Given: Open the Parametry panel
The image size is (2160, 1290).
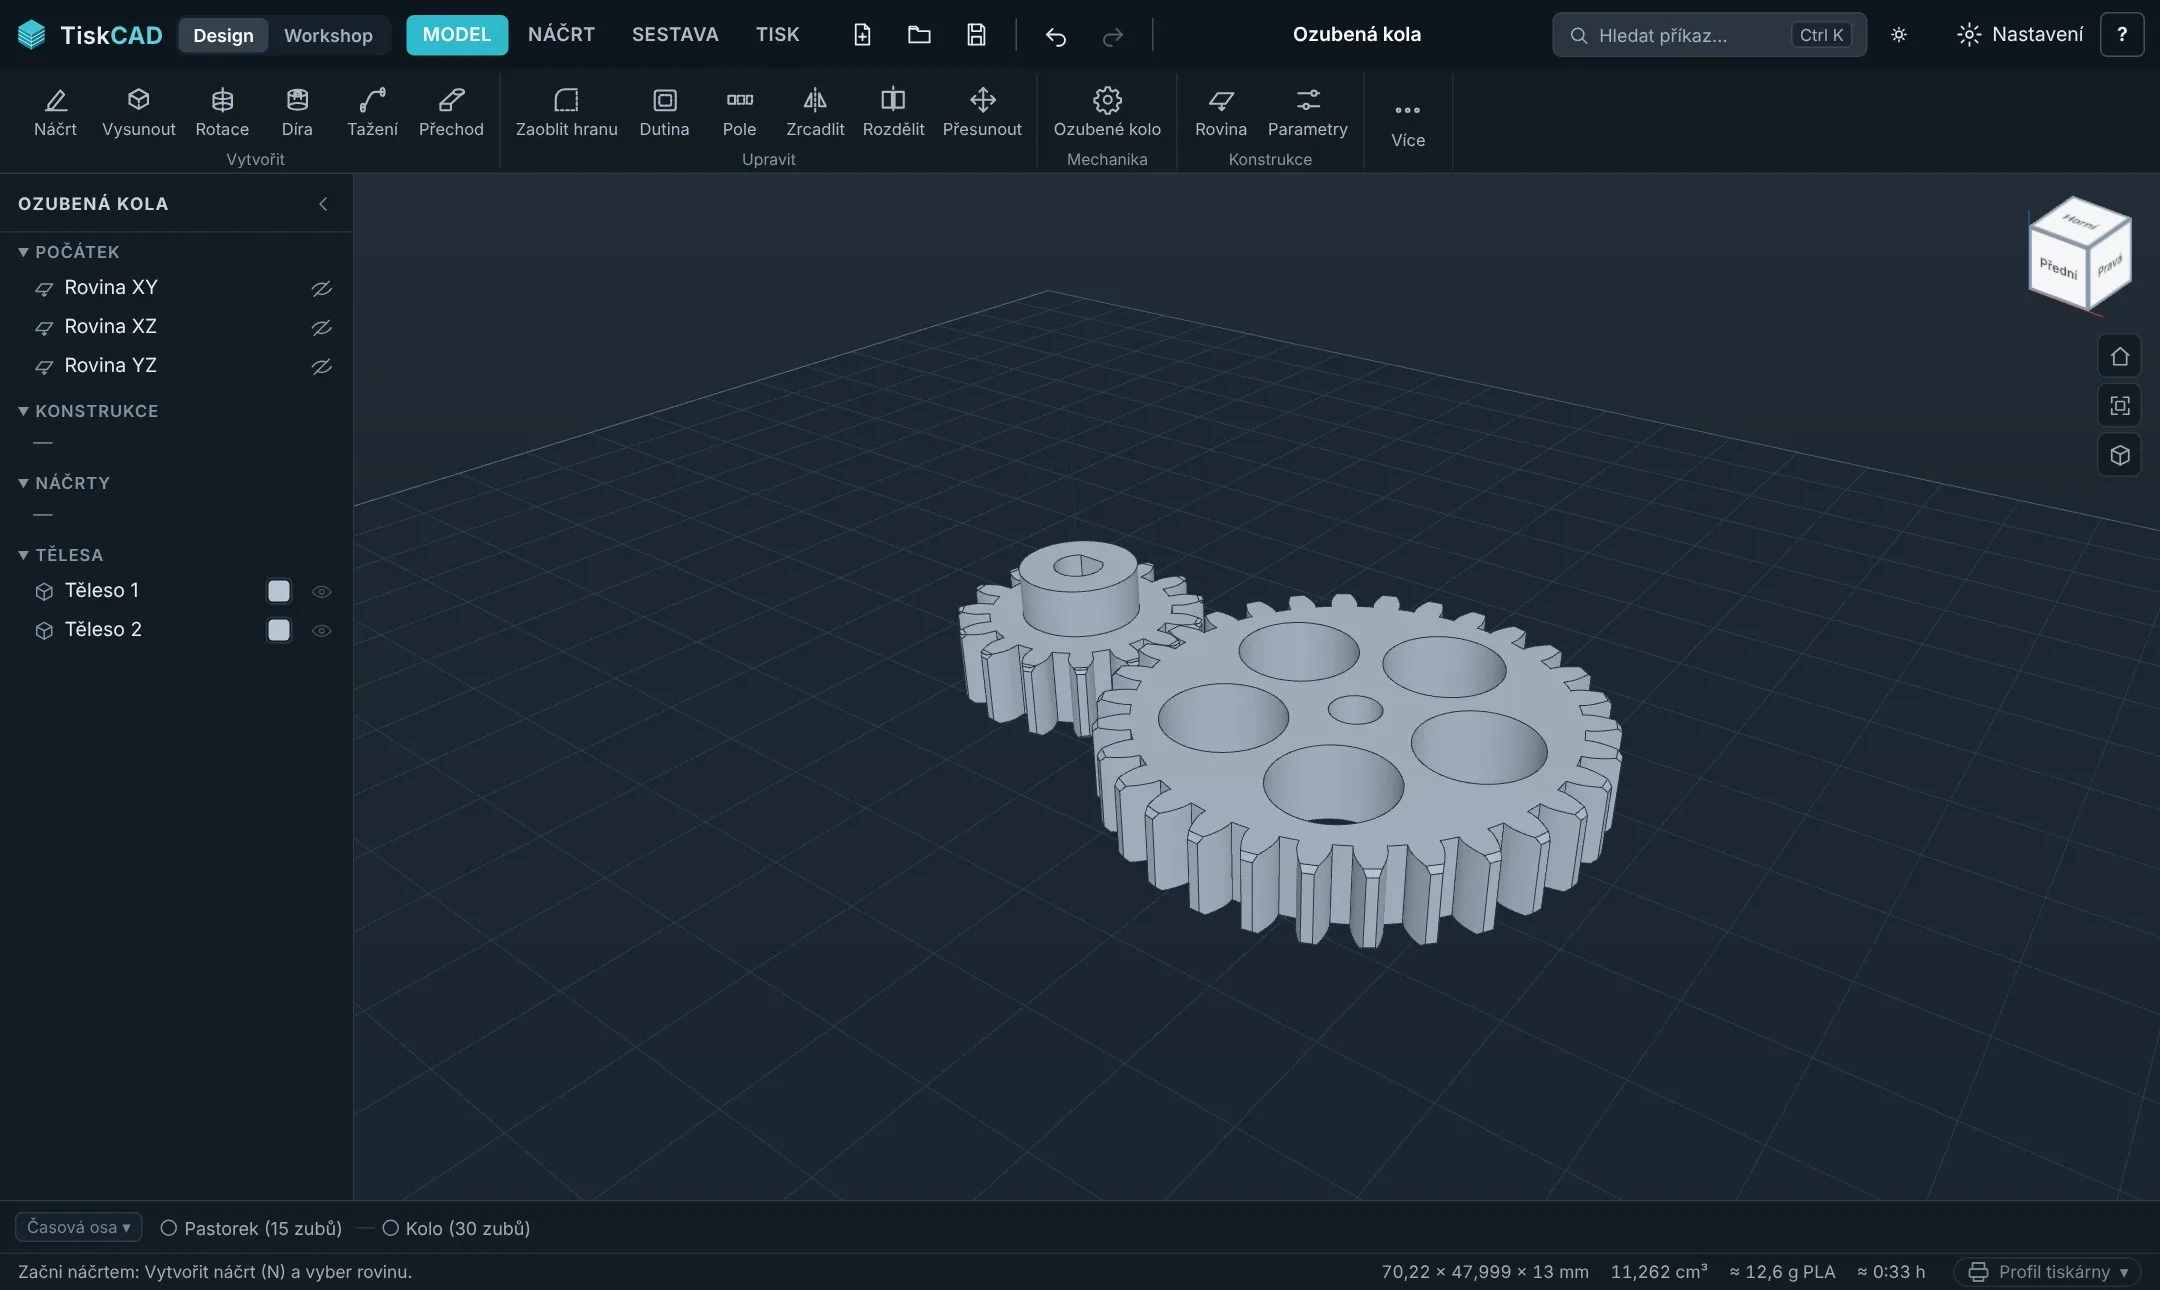Looking at the screenshot, I should click(1307, 112).
